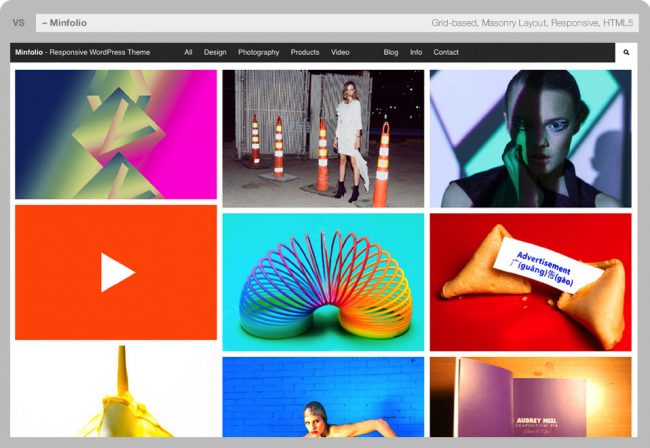Screen dimensions: 650x448
Task: Select the All filter
Action: 188,52
